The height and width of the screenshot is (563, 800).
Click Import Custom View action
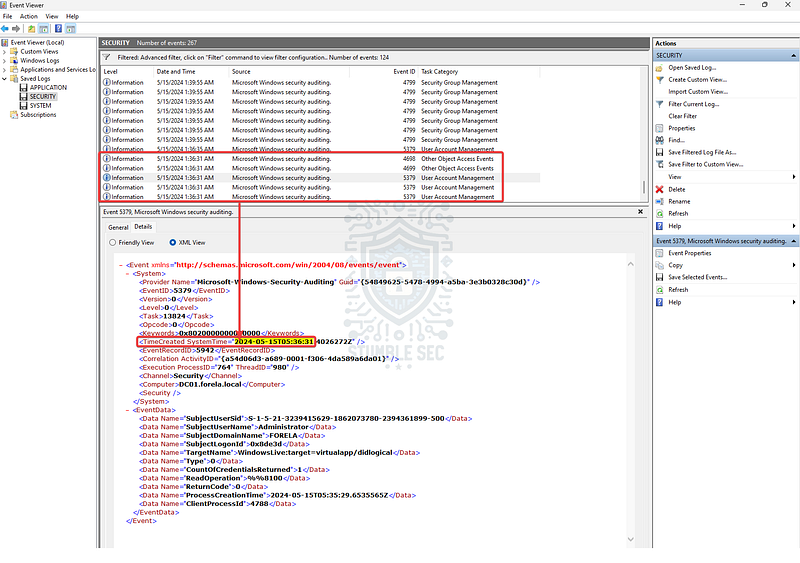698,92
